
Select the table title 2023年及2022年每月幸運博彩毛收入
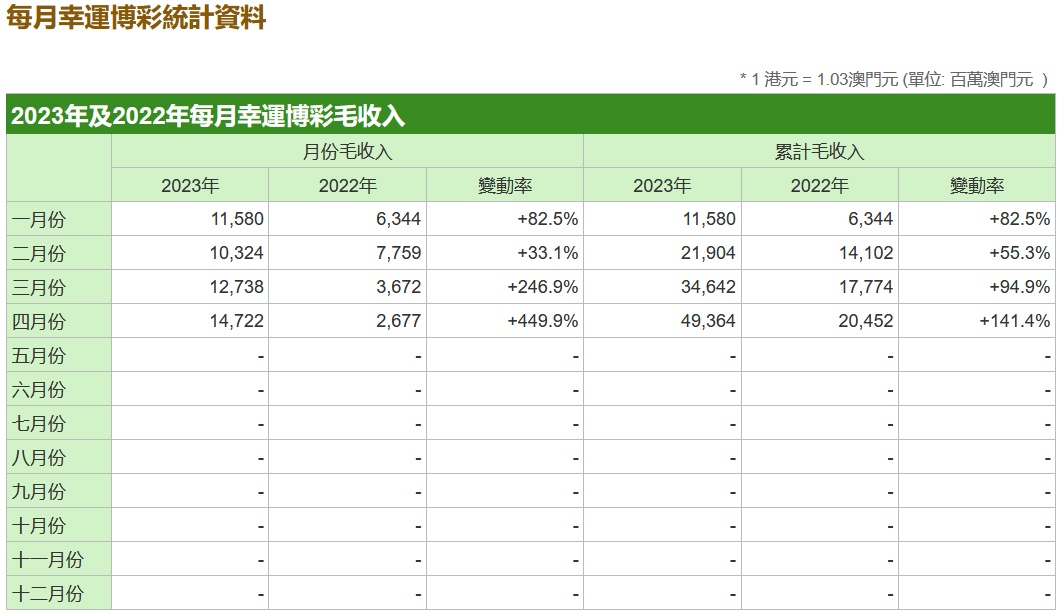pyautogui.click(x=208, y=116)
